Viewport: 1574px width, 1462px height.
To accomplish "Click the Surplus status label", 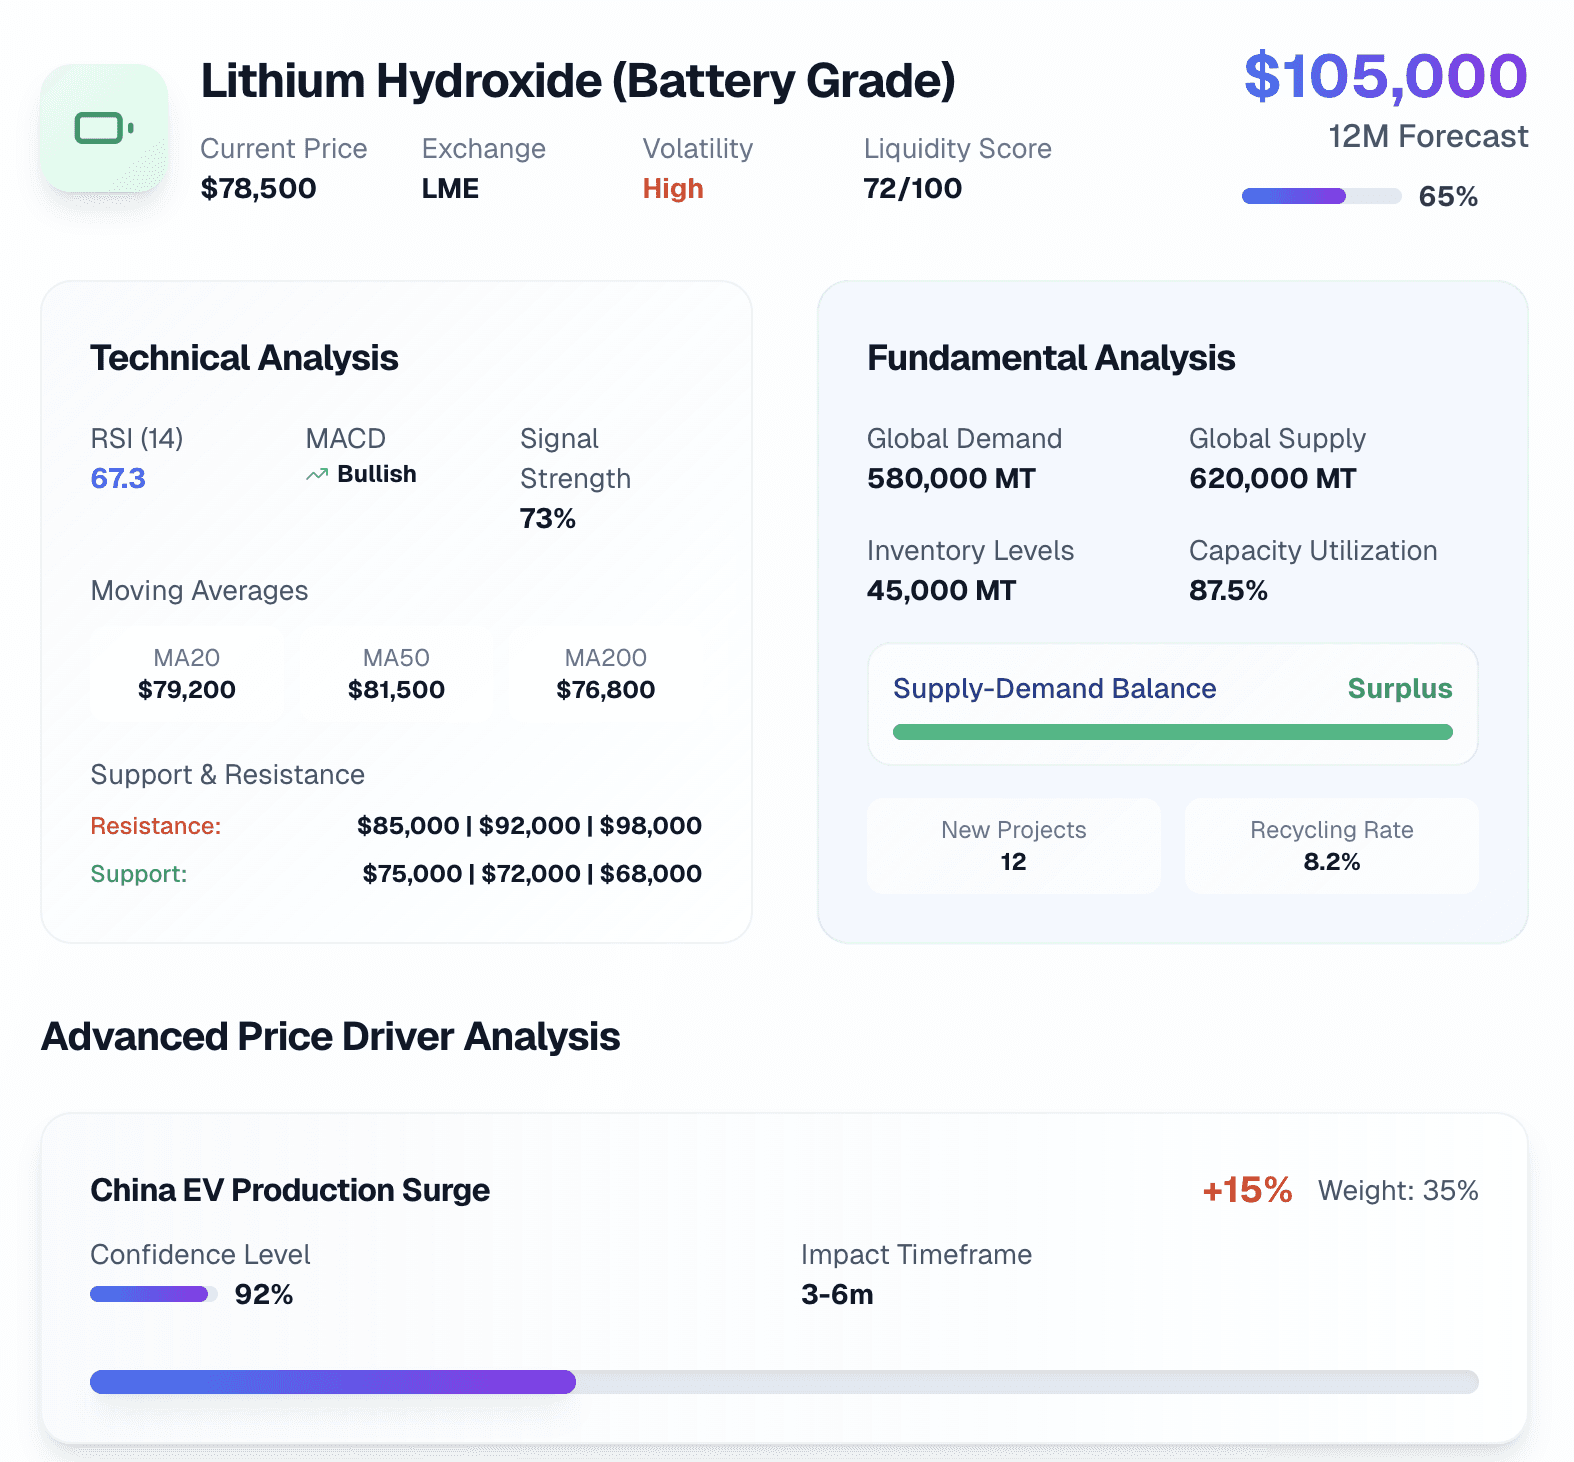I will (x=1399, y=689).
